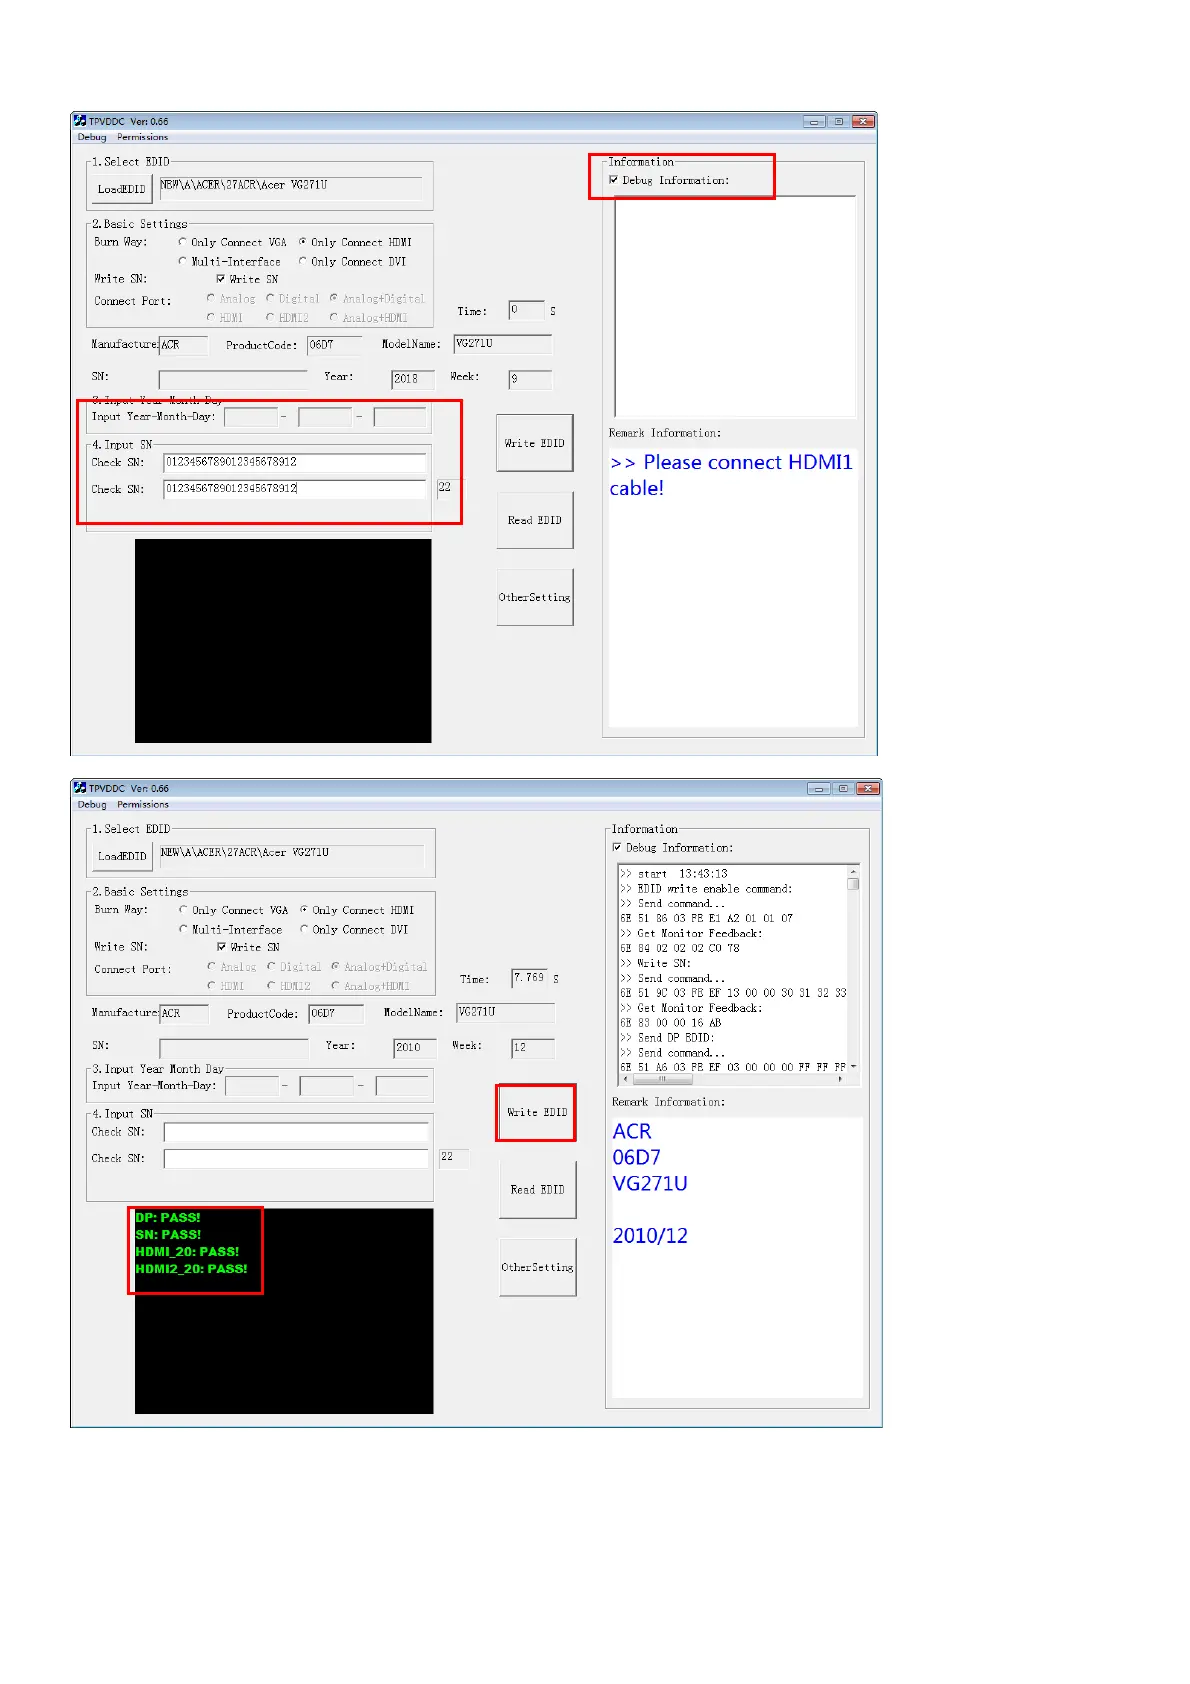Open the Debug menu in the HDMI1-prompt window
1190x1684 pixels.
coord(92,137)
